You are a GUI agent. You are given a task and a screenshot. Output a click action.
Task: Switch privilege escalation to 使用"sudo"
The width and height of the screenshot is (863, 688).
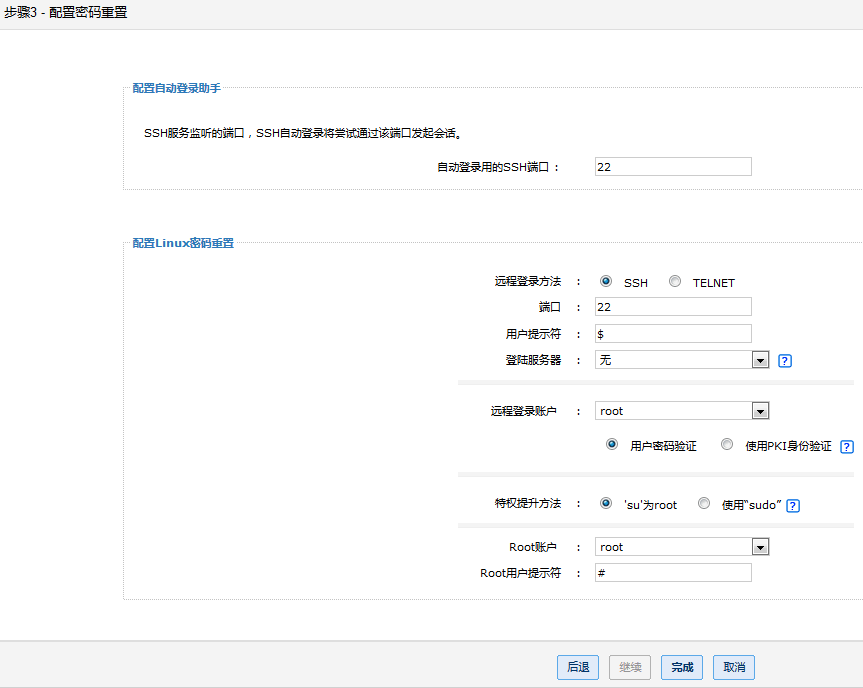[x=704, y=504]
